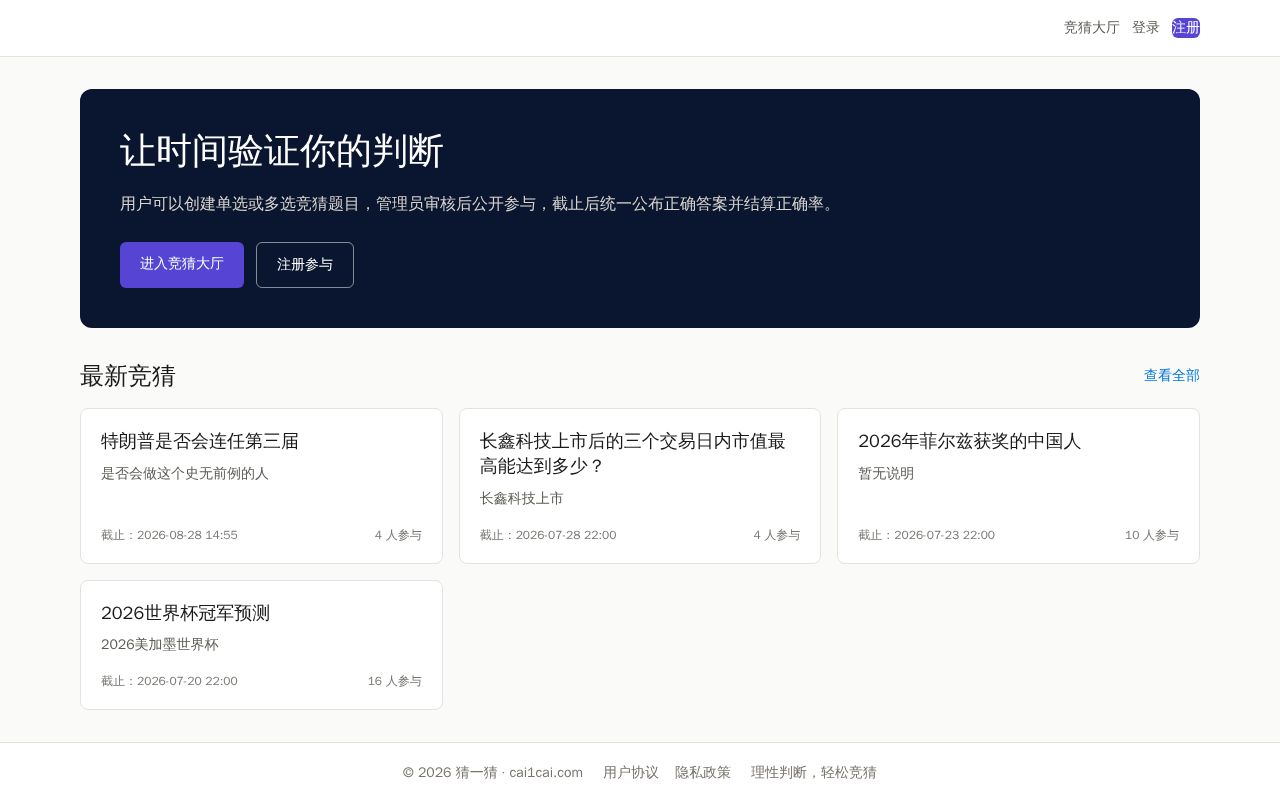Click the 登录 link in the header
The width and height of the screenshot is (1280, 800).
click(x=1146, y=28)
